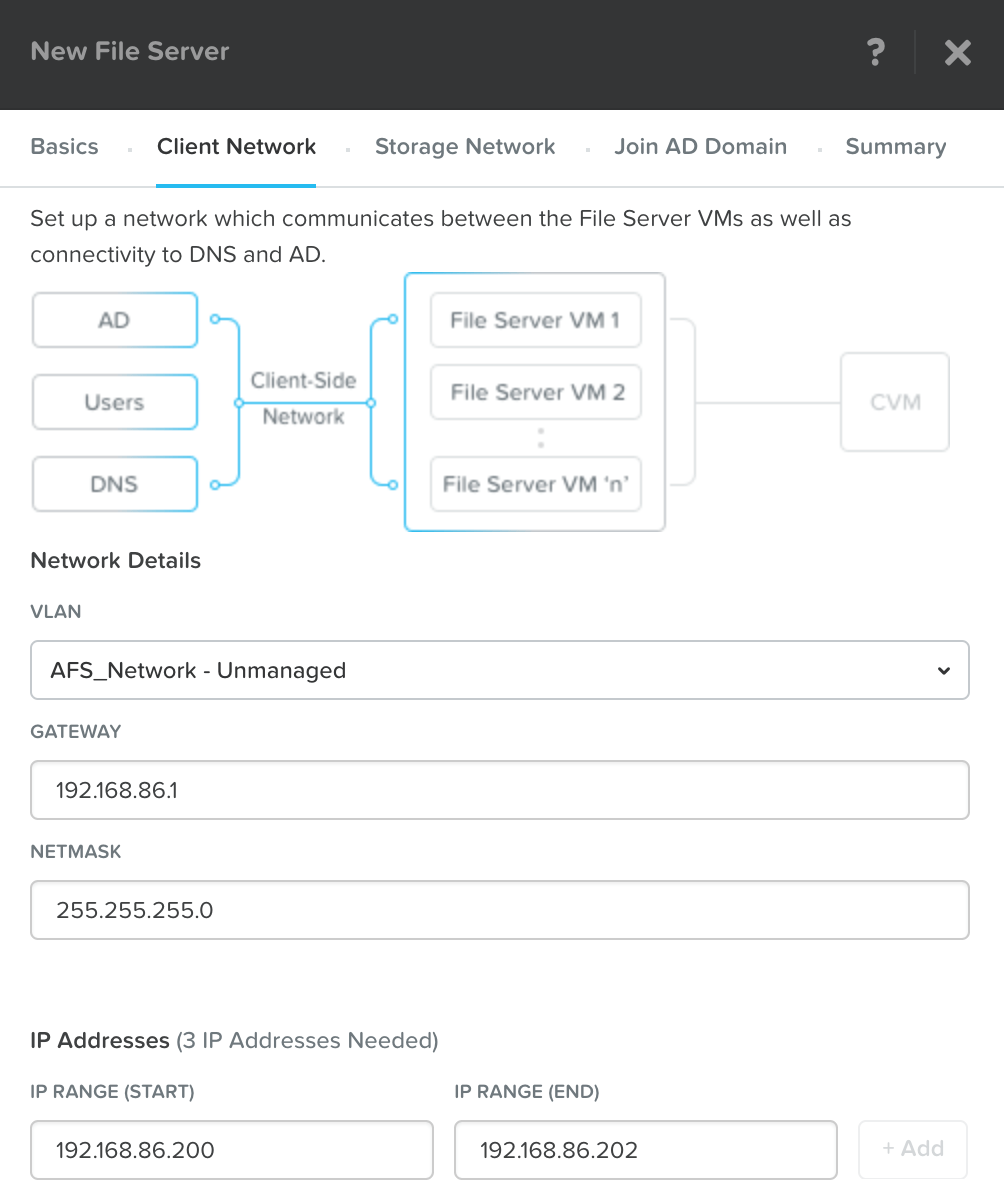Switch to the Storage Network tab

tap(465, 147)
